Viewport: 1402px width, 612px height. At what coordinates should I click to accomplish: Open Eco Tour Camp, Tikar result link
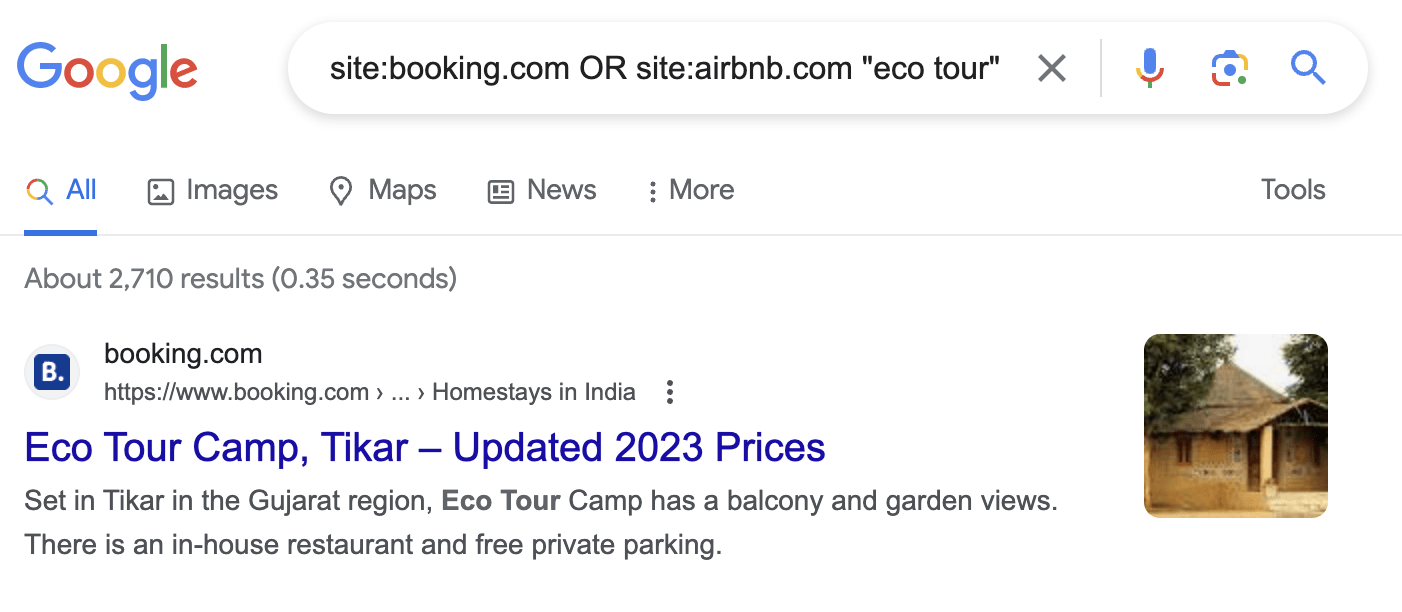coord(425,447)
